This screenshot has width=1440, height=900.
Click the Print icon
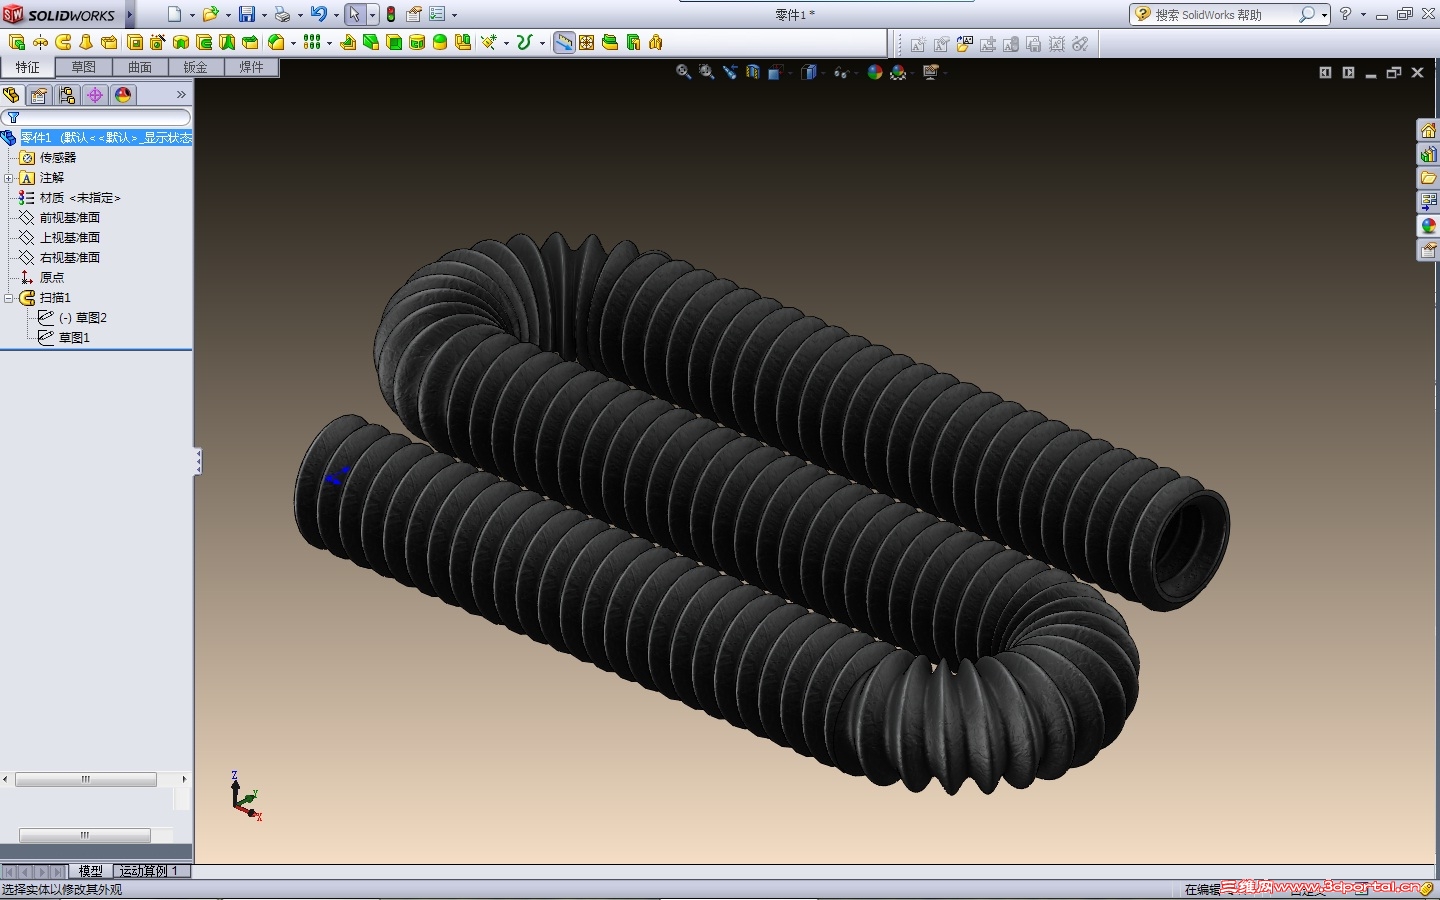click(x=282, y=14)
